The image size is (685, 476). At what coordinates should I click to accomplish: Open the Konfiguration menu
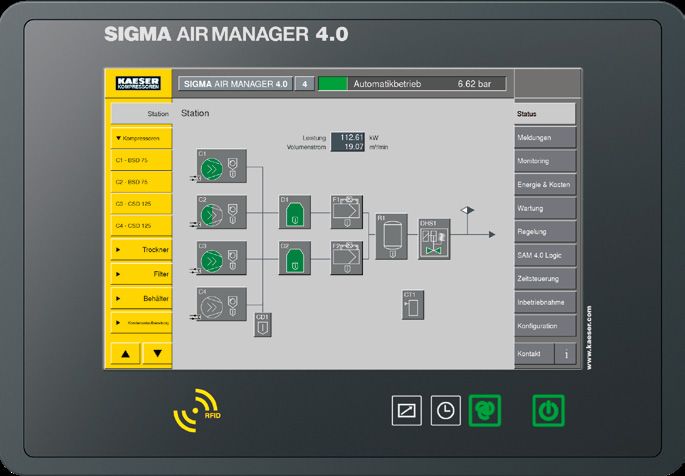pos(545,326)
